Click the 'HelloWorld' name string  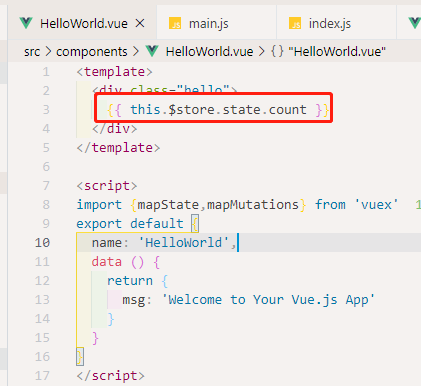coord(183,243)
